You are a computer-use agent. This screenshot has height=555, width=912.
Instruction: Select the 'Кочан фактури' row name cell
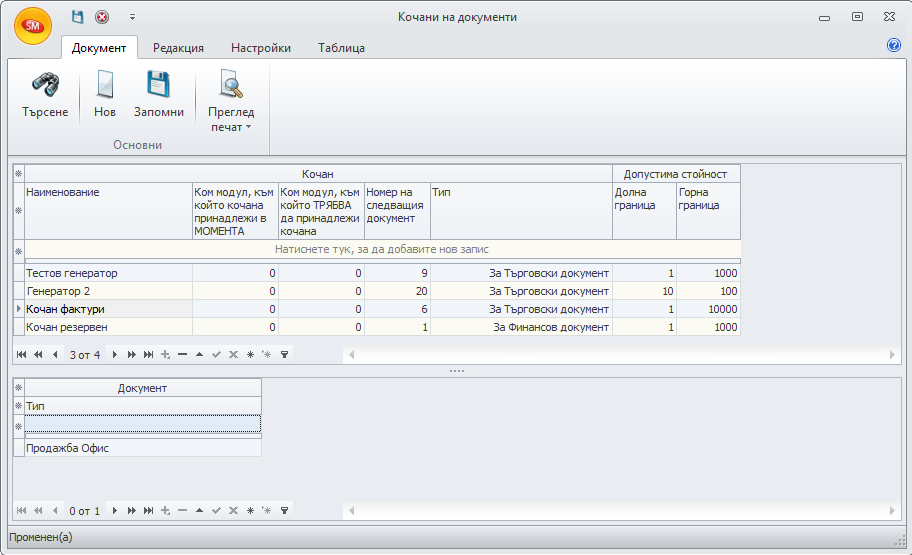point(108,309)
